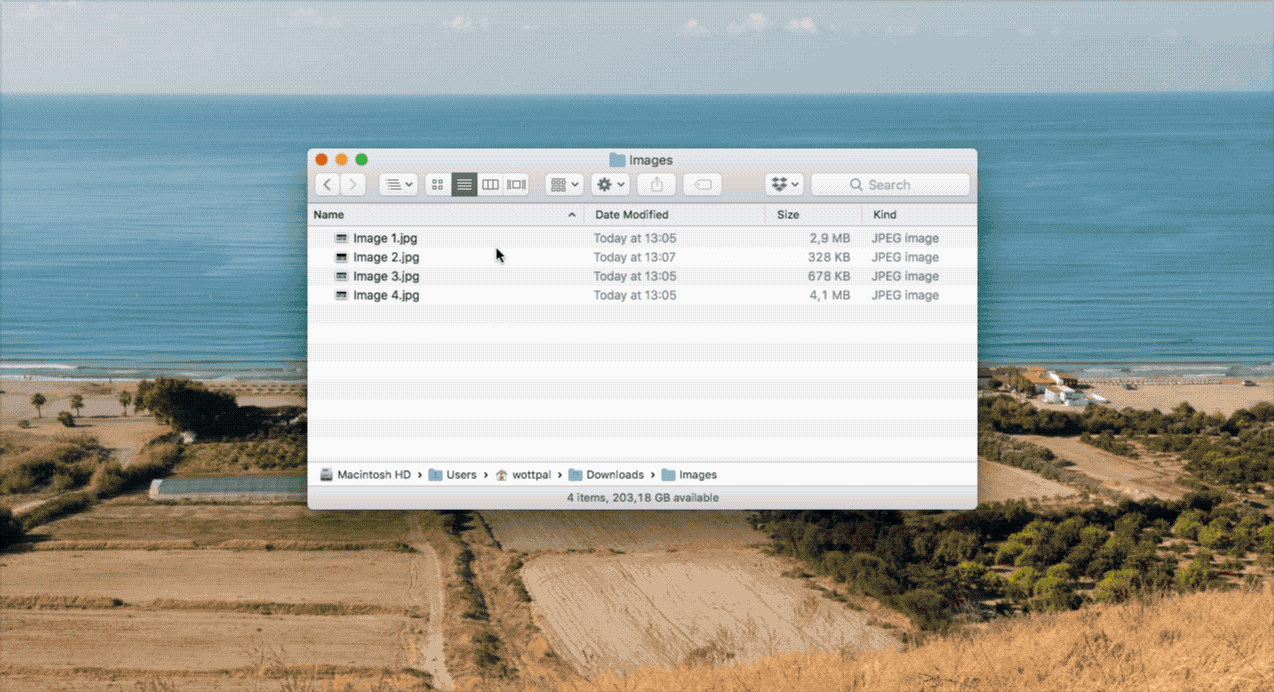Click the Edit Tags button
The width and height of the screenshot is (1274, 692).
pos(702,185)
